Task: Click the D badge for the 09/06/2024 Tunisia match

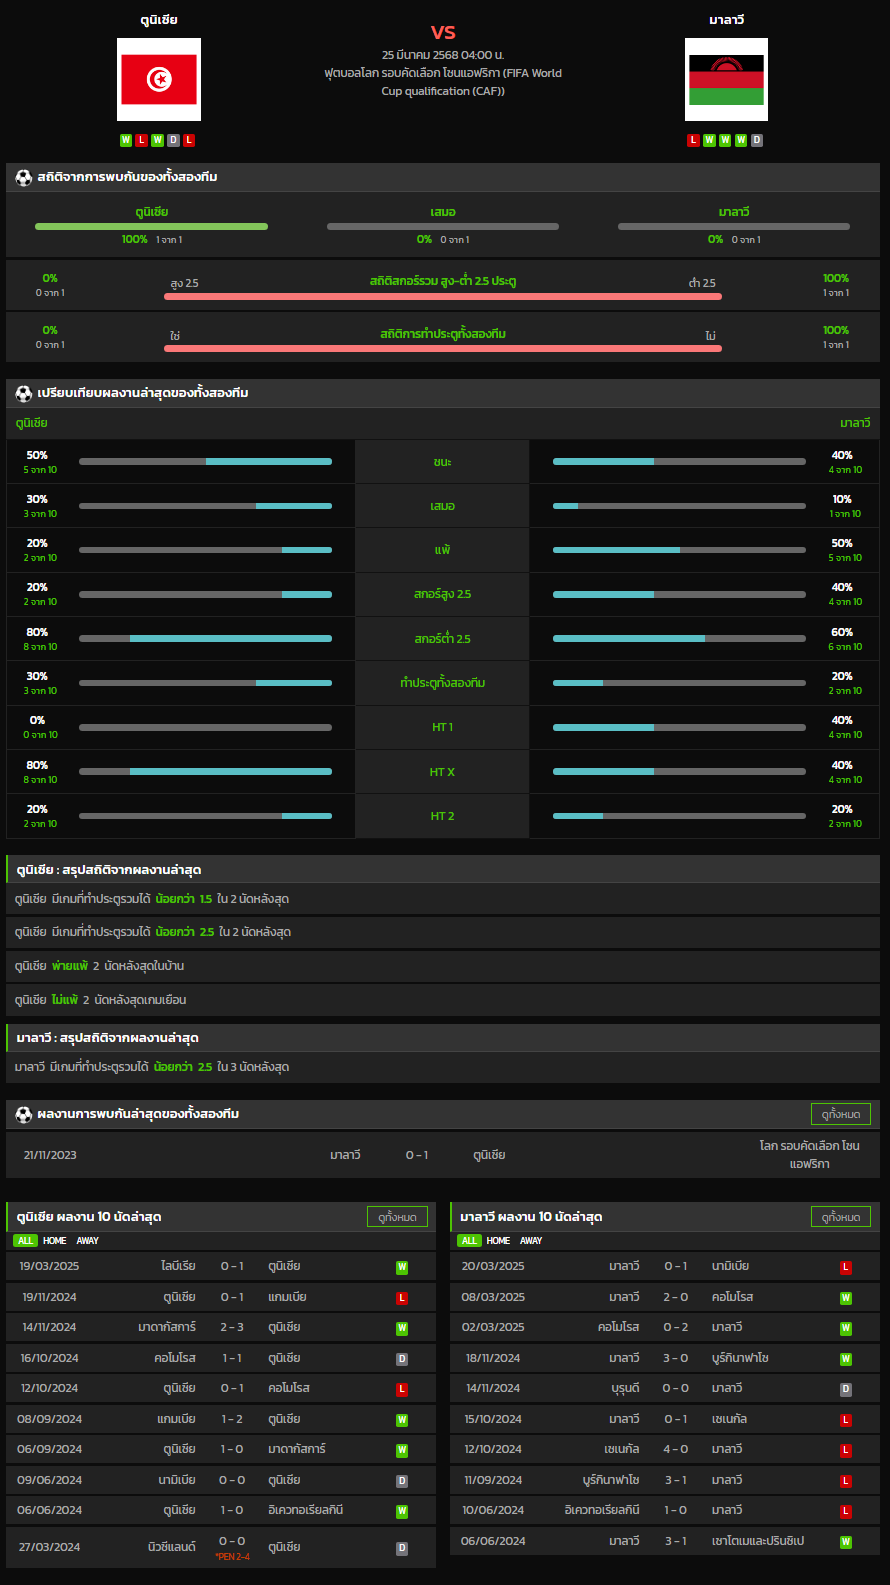Action: [x=402, y=1481]
